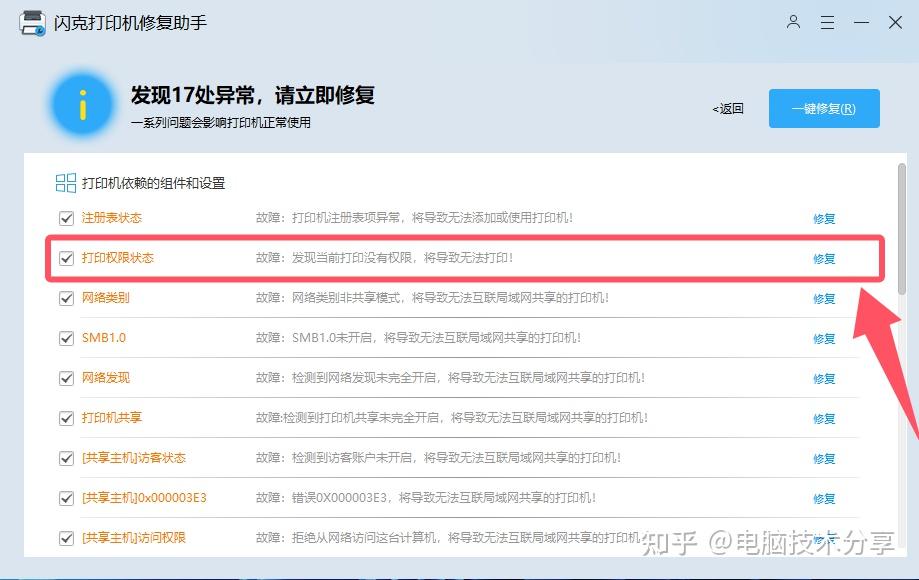Open the user account icon

pyautogui.click(x=793, y=22)
